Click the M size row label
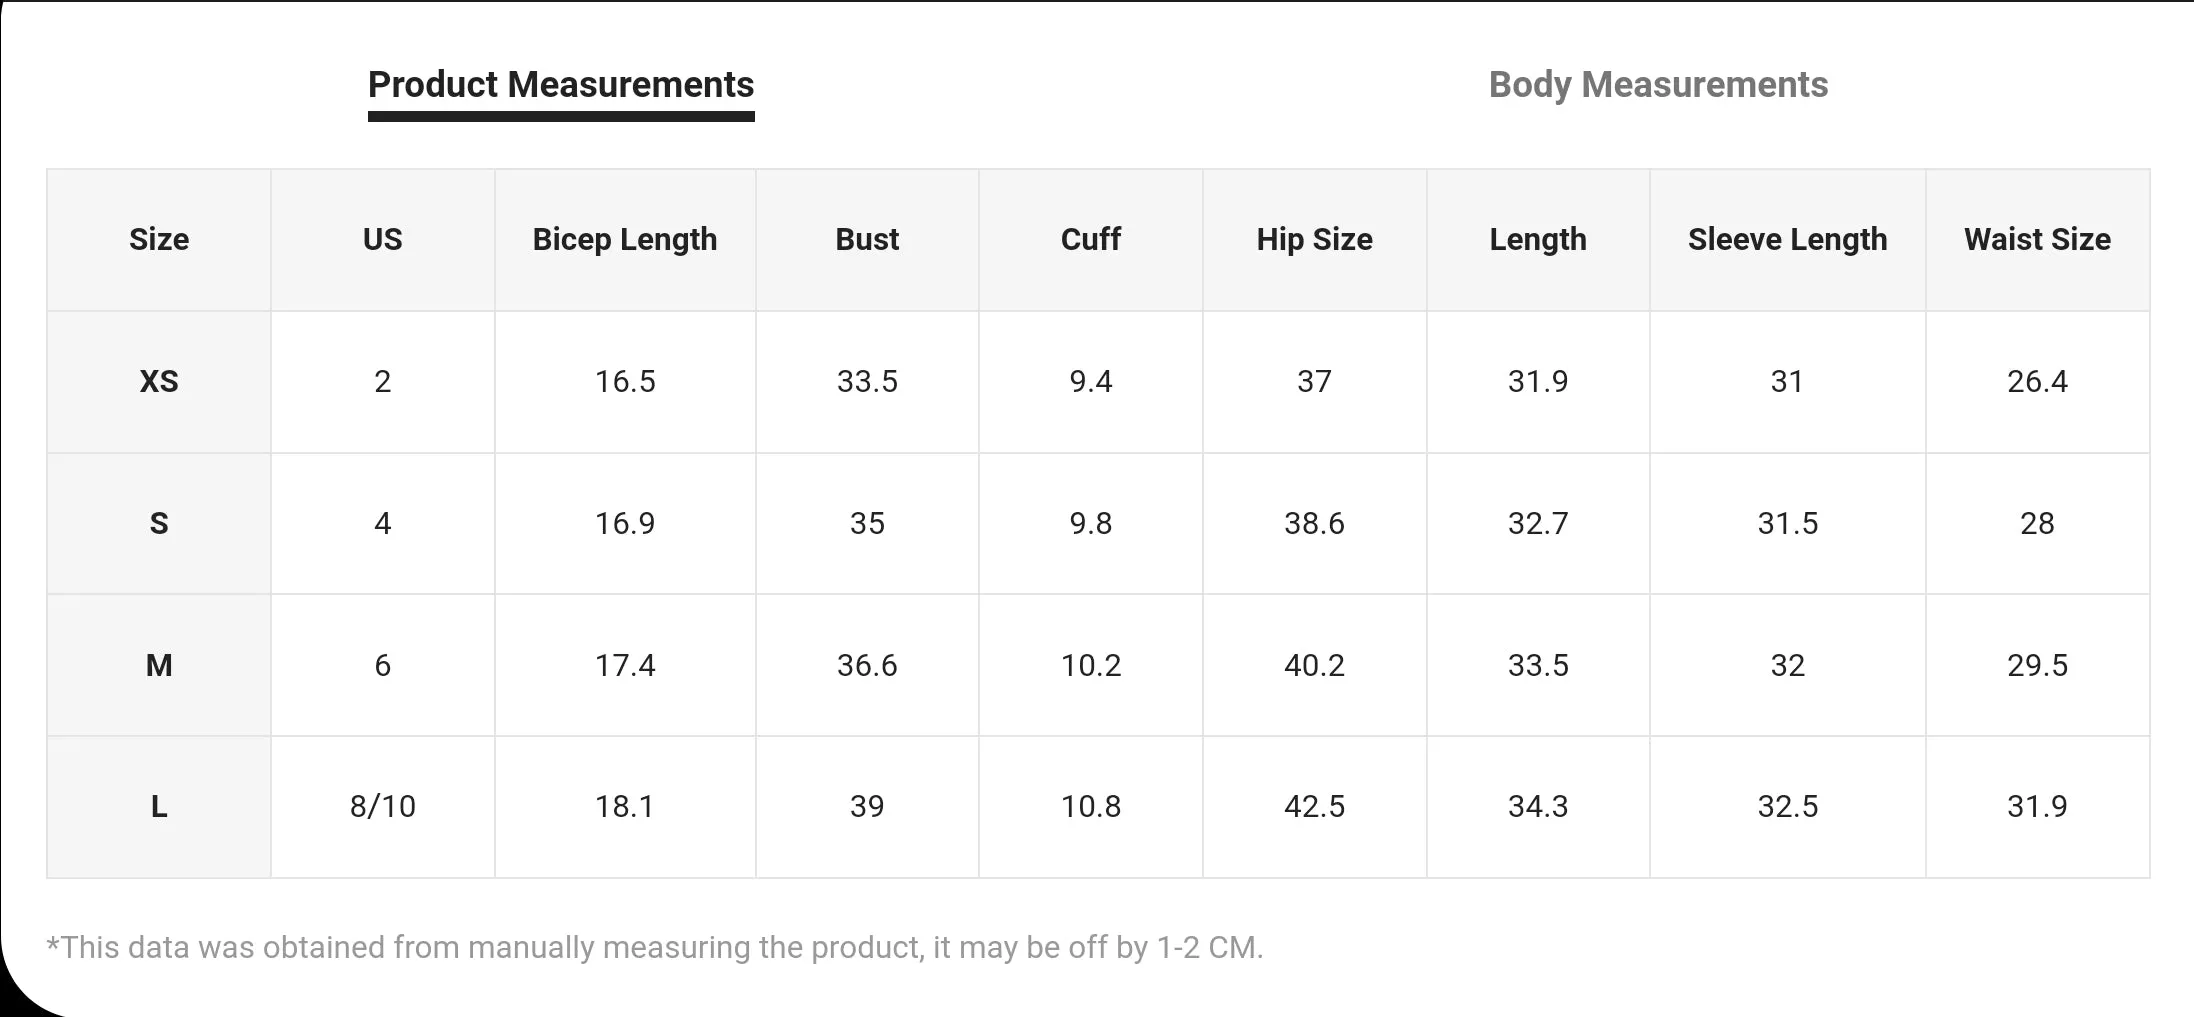The image size is (2194, 1017). [x=159, y=666]
